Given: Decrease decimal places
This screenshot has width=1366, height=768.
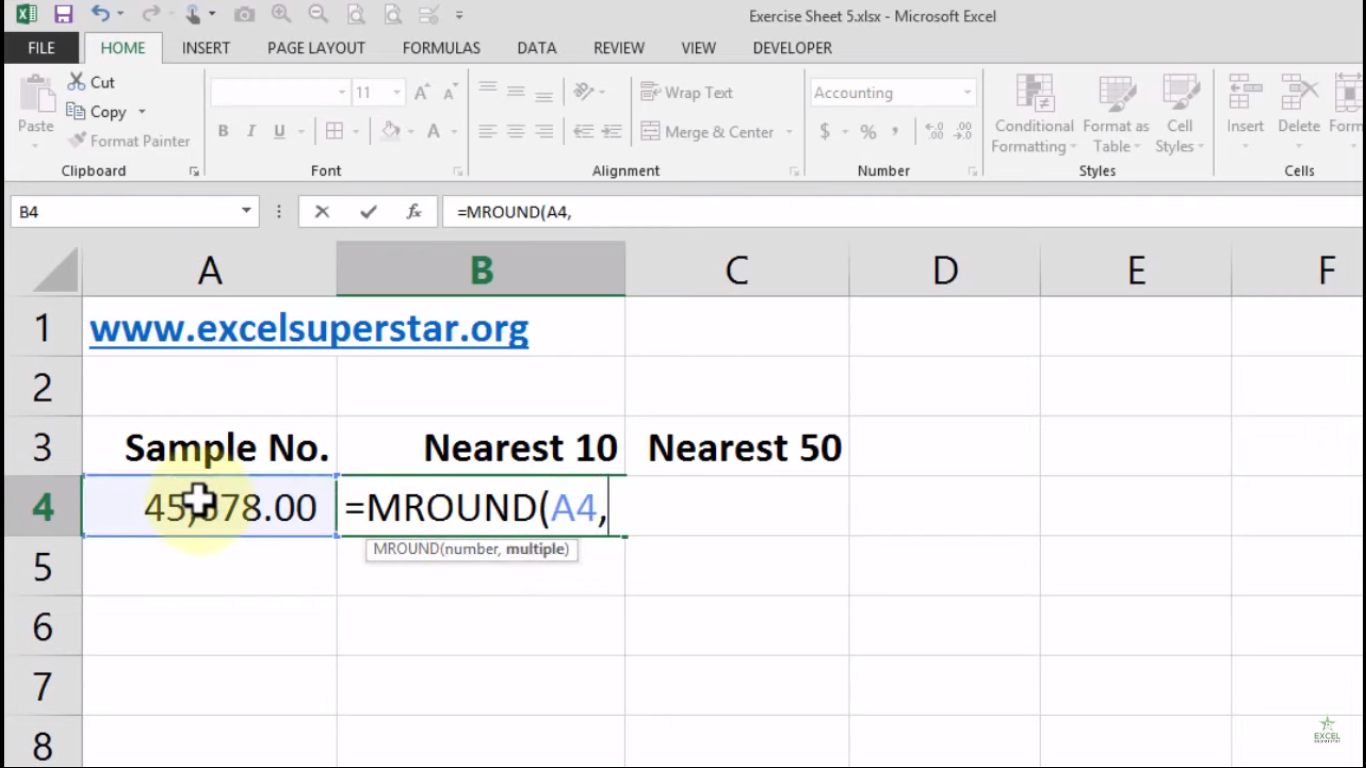Looking at the screenshot, I should [963, 131].
